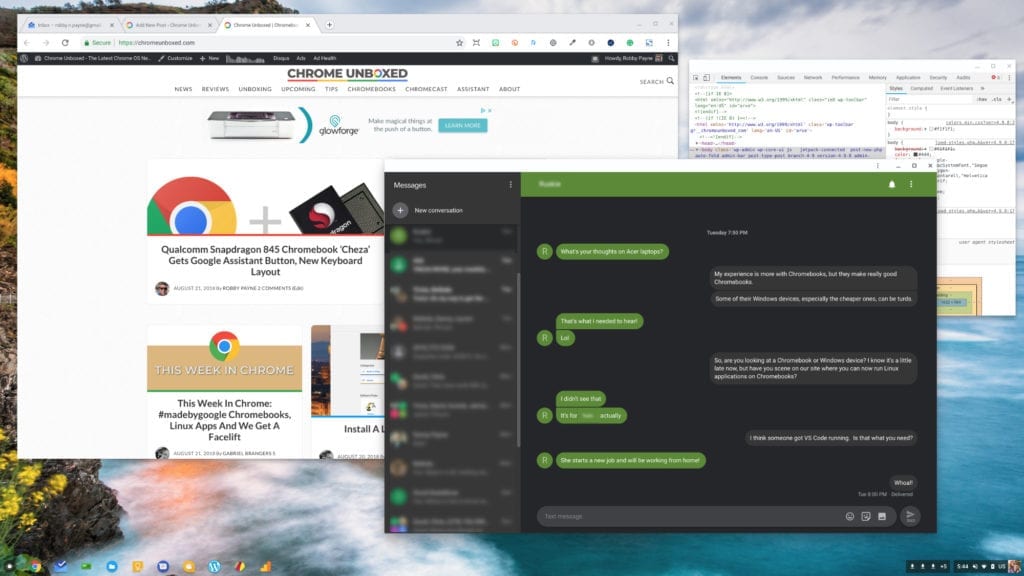1024x576 pixels.
Task: Open Gmail from the shelf
Action: (60, 565)
